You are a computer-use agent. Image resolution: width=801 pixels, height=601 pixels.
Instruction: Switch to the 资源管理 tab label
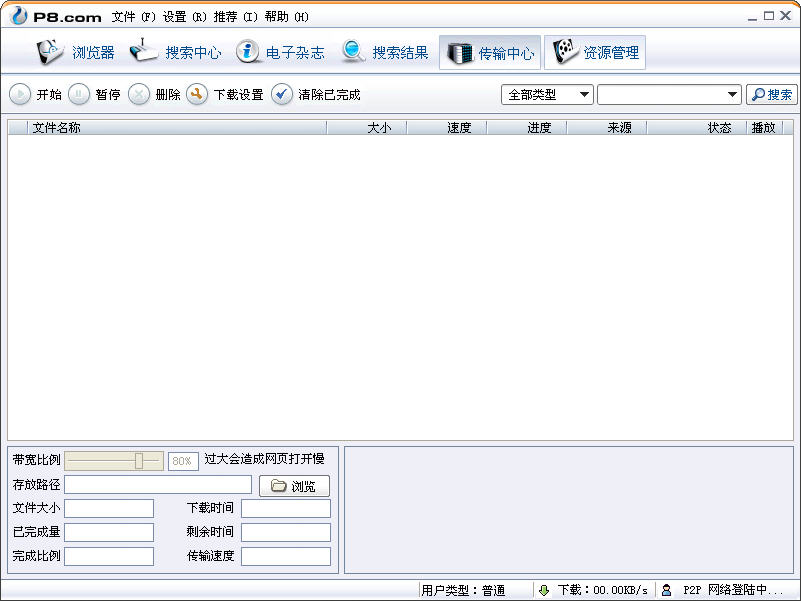point(611,53)
